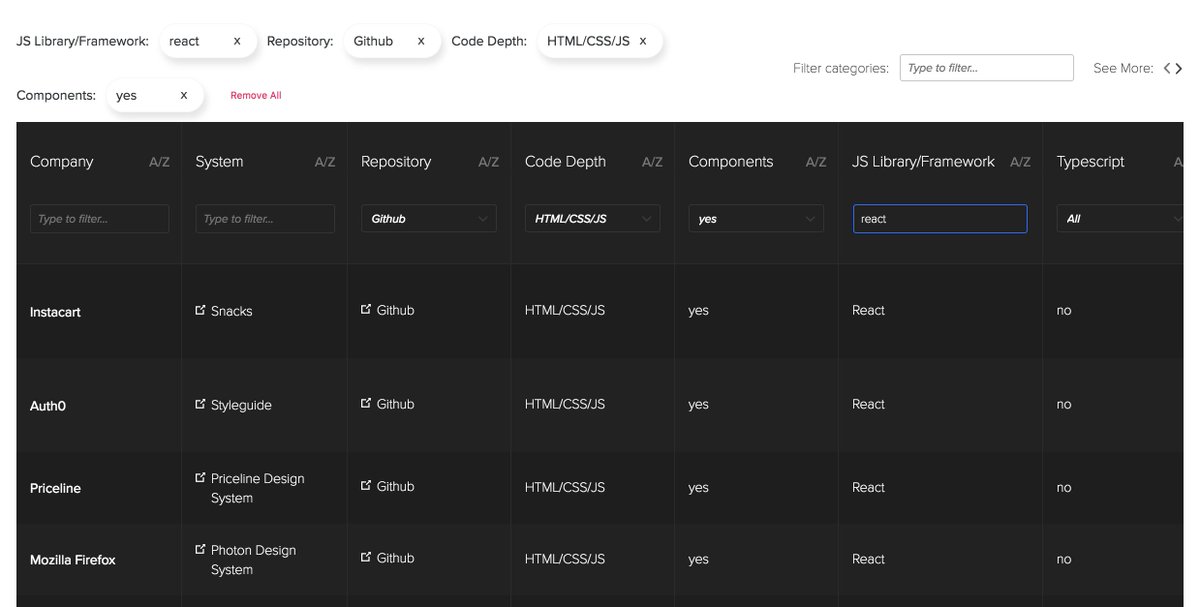Remove the Components yes filter chip

tap(184, 95)
